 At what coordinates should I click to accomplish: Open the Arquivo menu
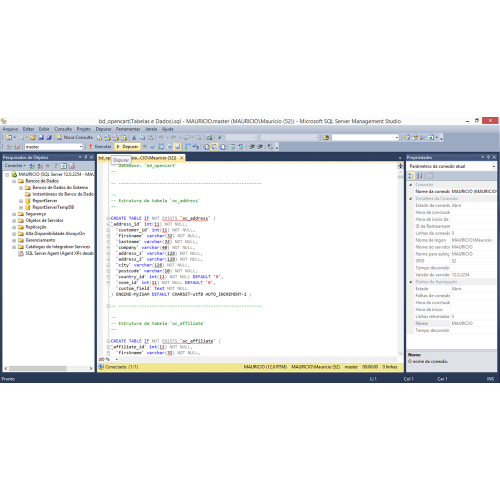(10, 129)
